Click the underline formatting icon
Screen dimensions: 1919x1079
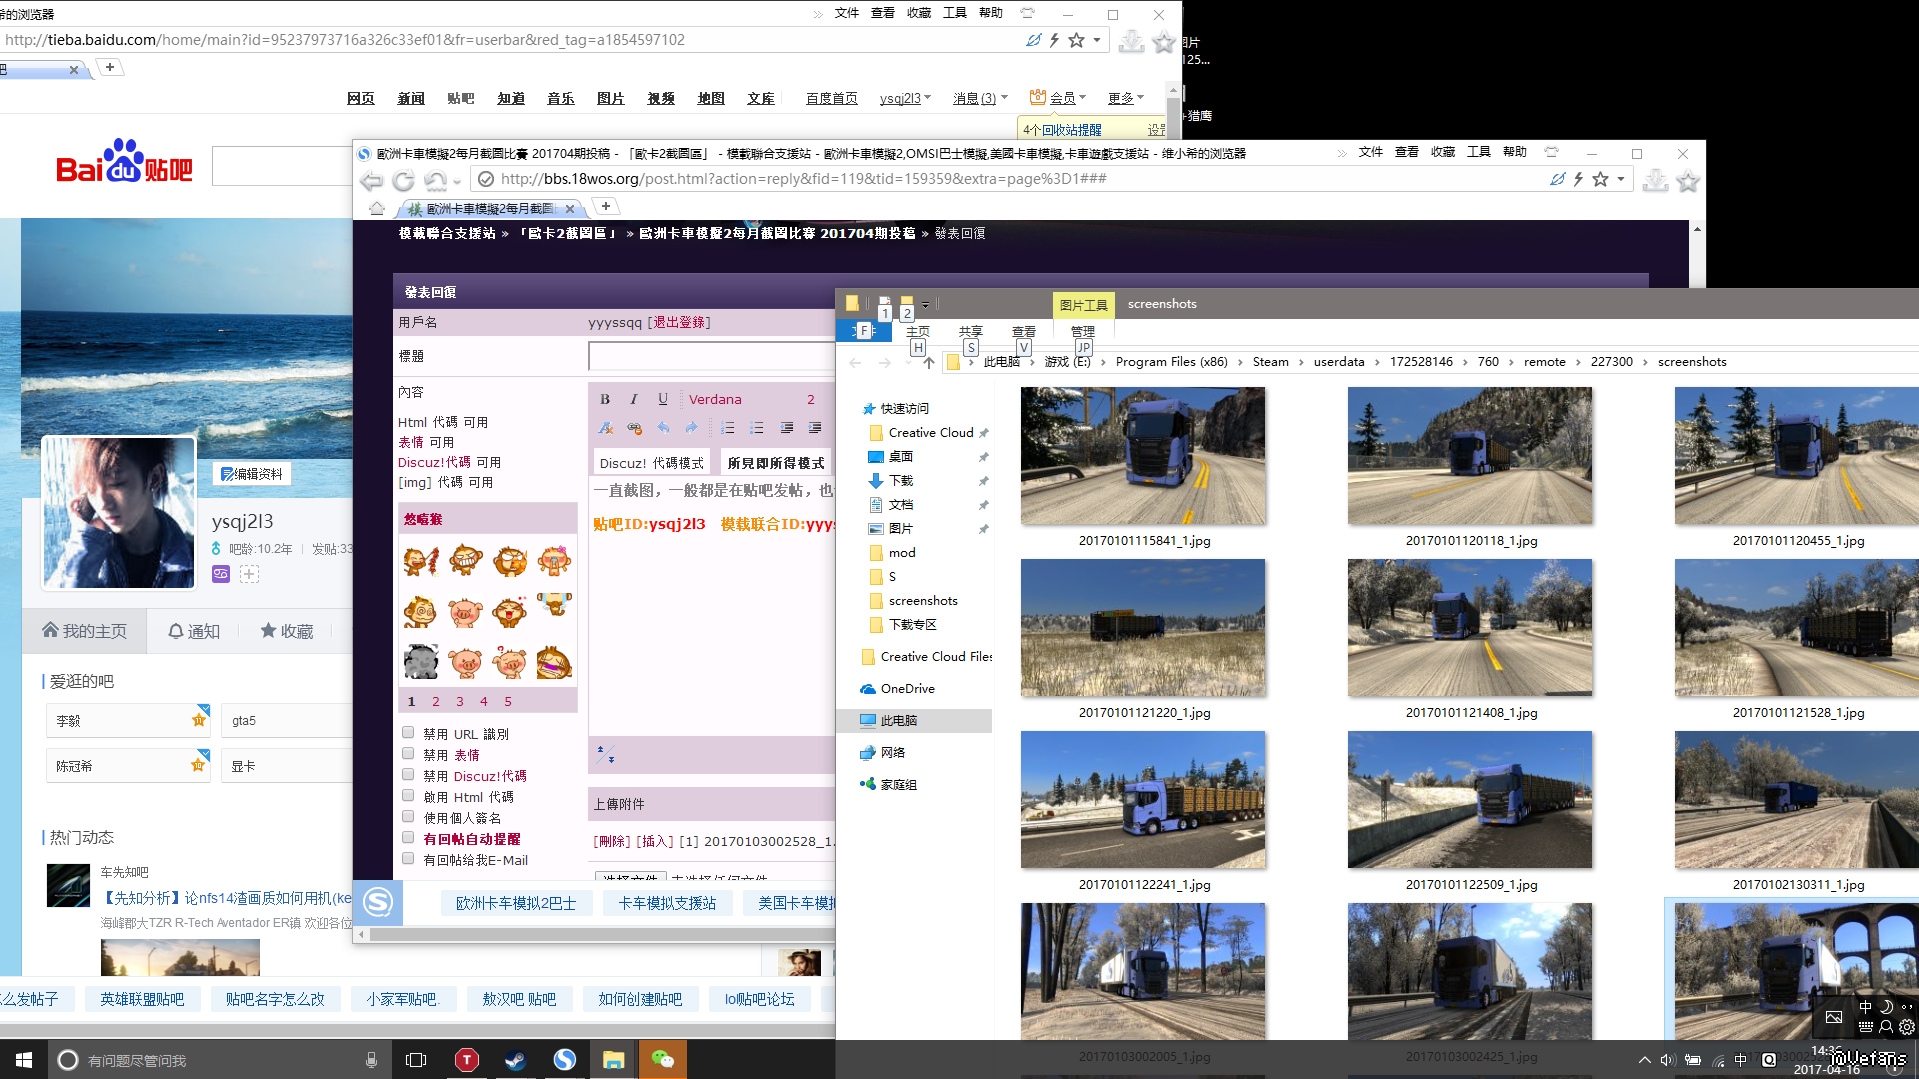(x=663, y=399)
